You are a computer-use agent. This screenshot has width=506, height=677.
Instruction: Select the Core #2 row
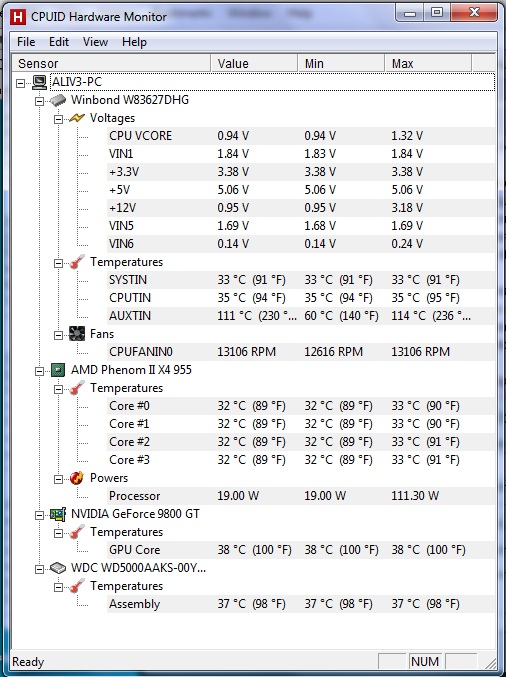point(301,442)
